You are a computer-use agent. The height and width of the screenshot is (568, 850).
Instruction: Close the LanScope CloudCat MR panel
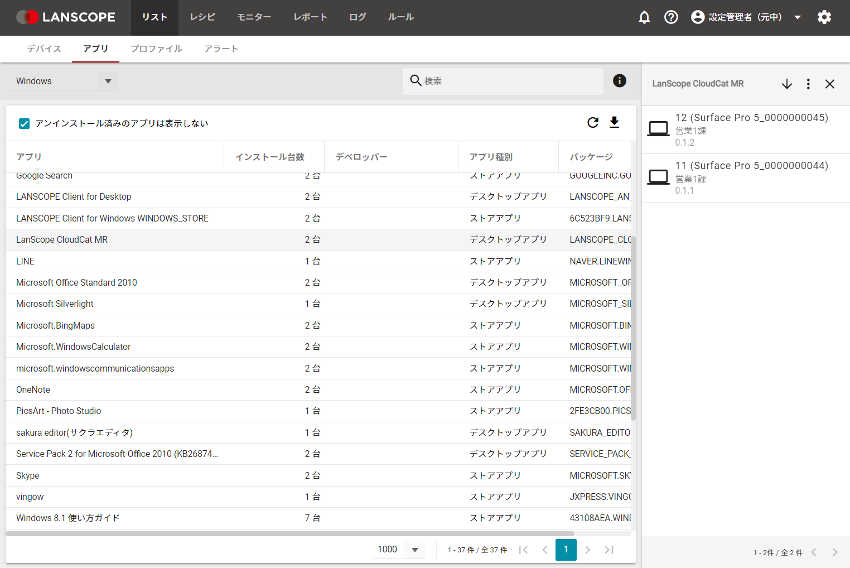pyautogui.click(x=829, y=84)
